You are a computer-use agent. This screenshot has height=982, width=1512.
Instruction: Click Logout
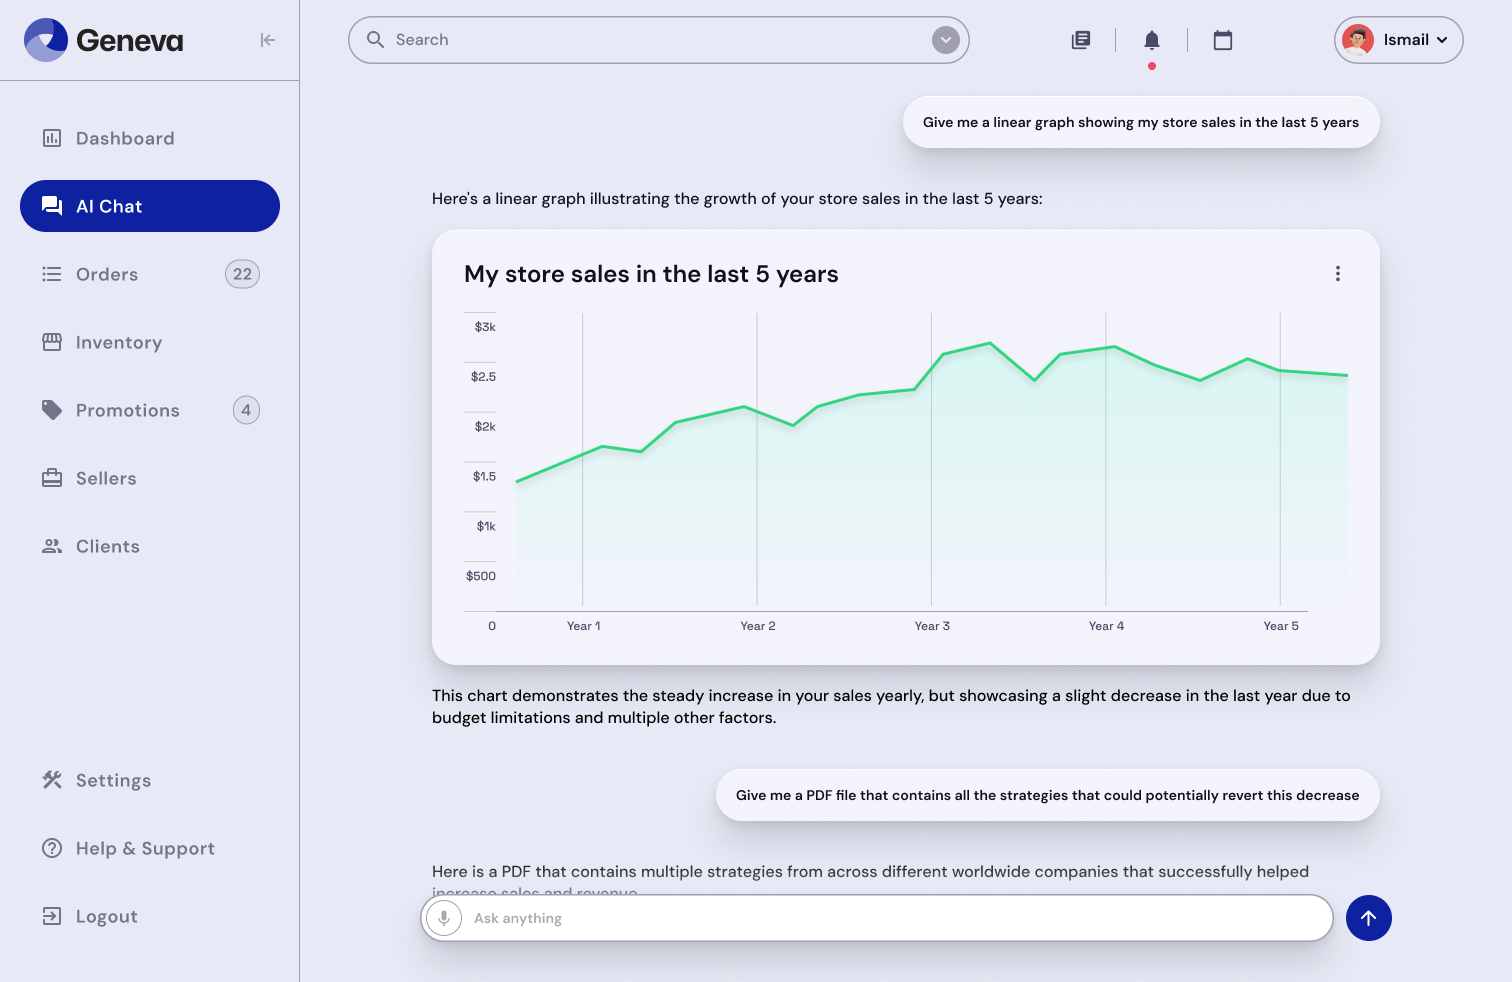coord(106,916)
